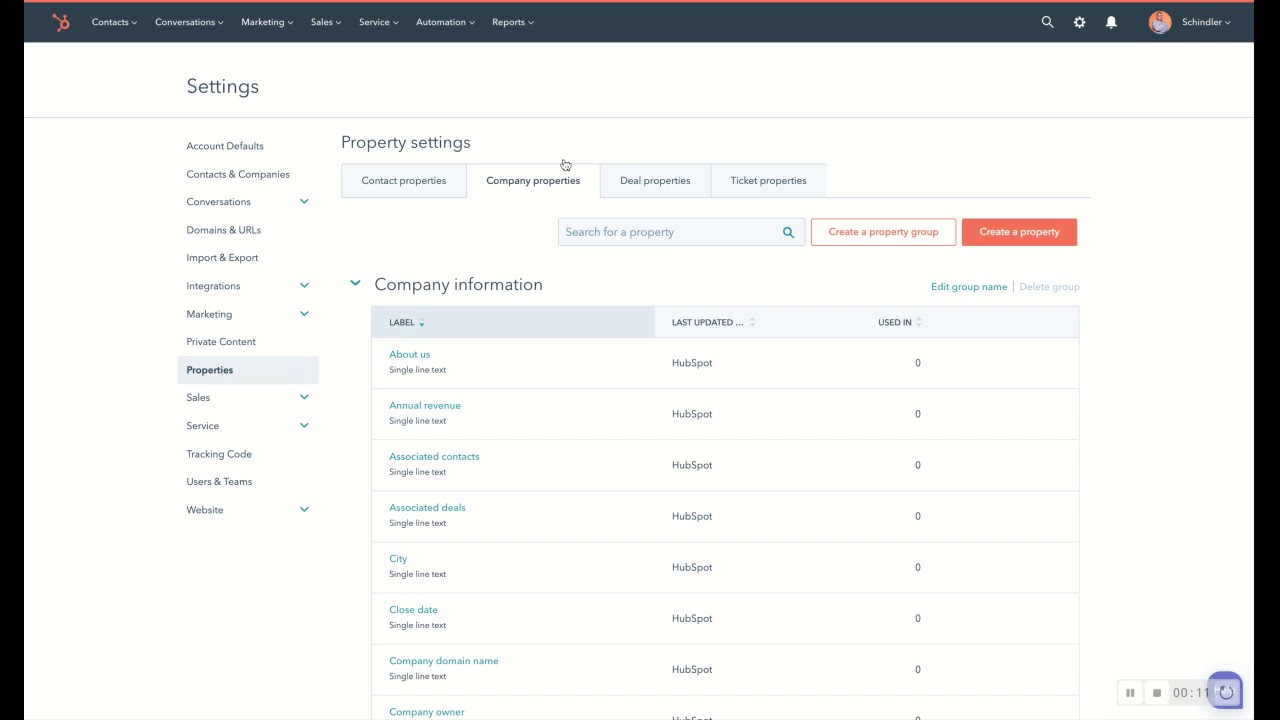Pause the screen recording
This screenshot has width=1280, height=720.
pos(1130,693)
